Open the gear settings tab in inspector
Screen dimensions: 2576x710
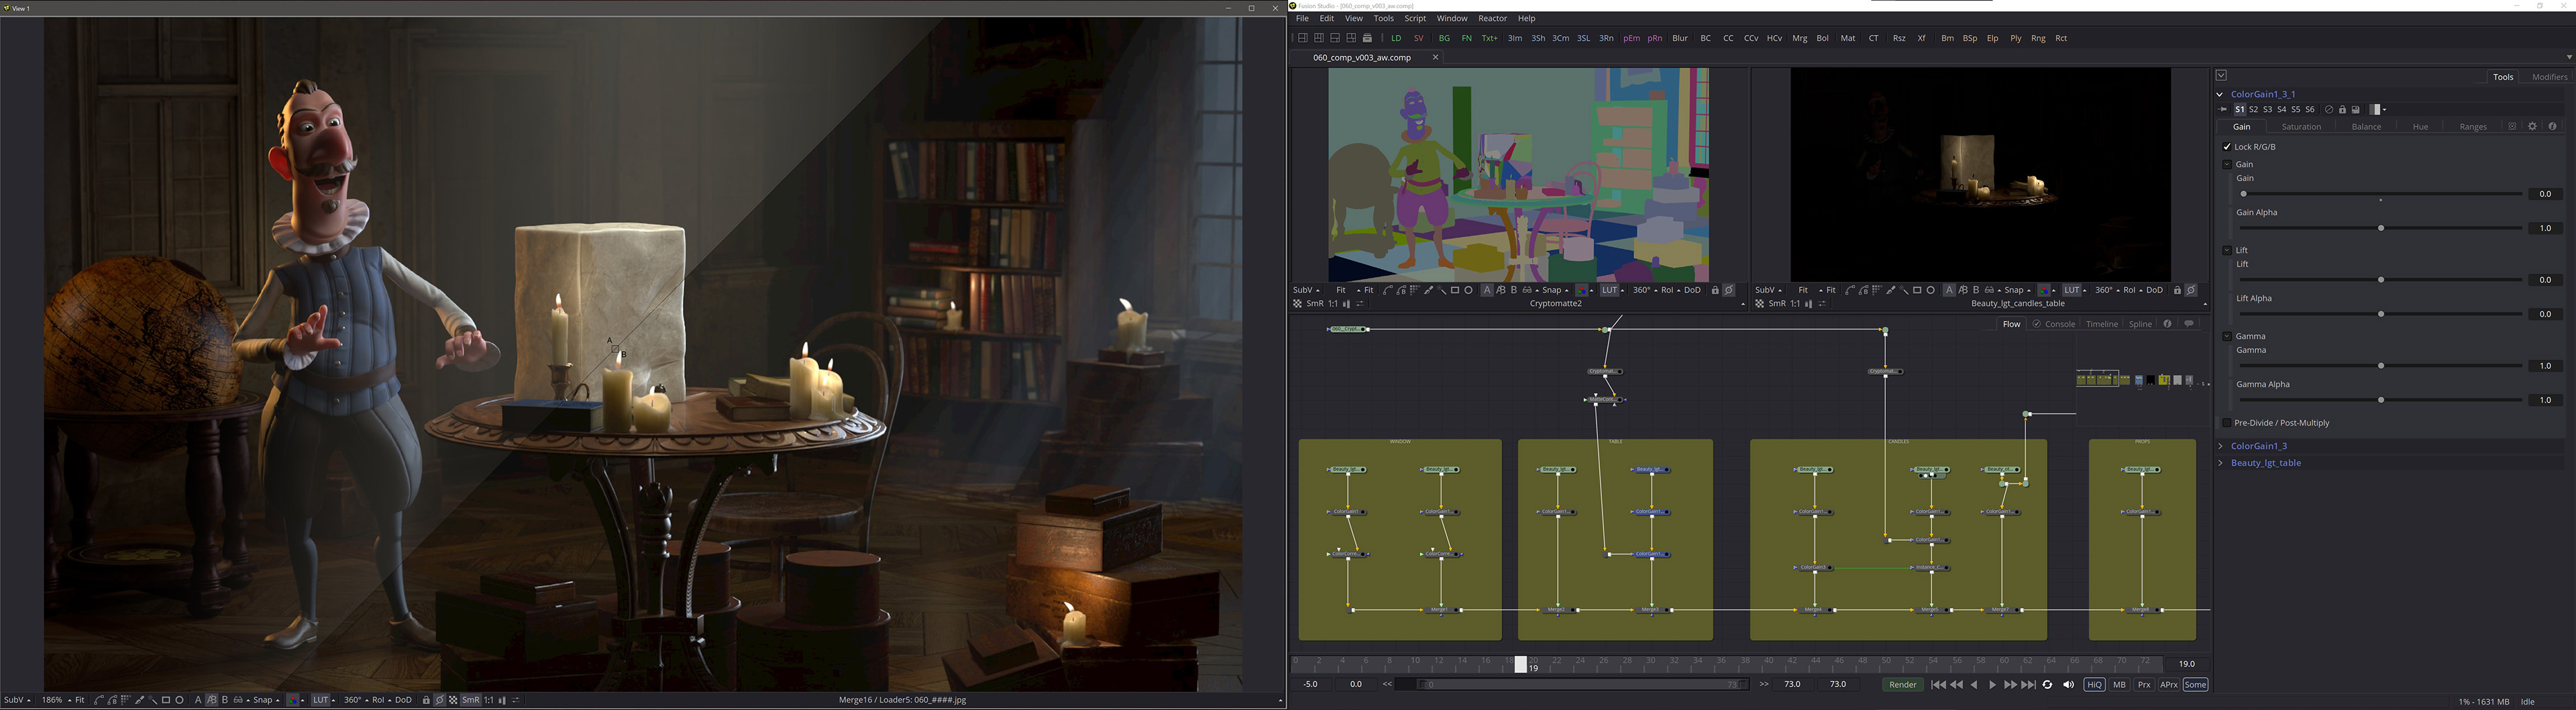tap(2532, 127)
